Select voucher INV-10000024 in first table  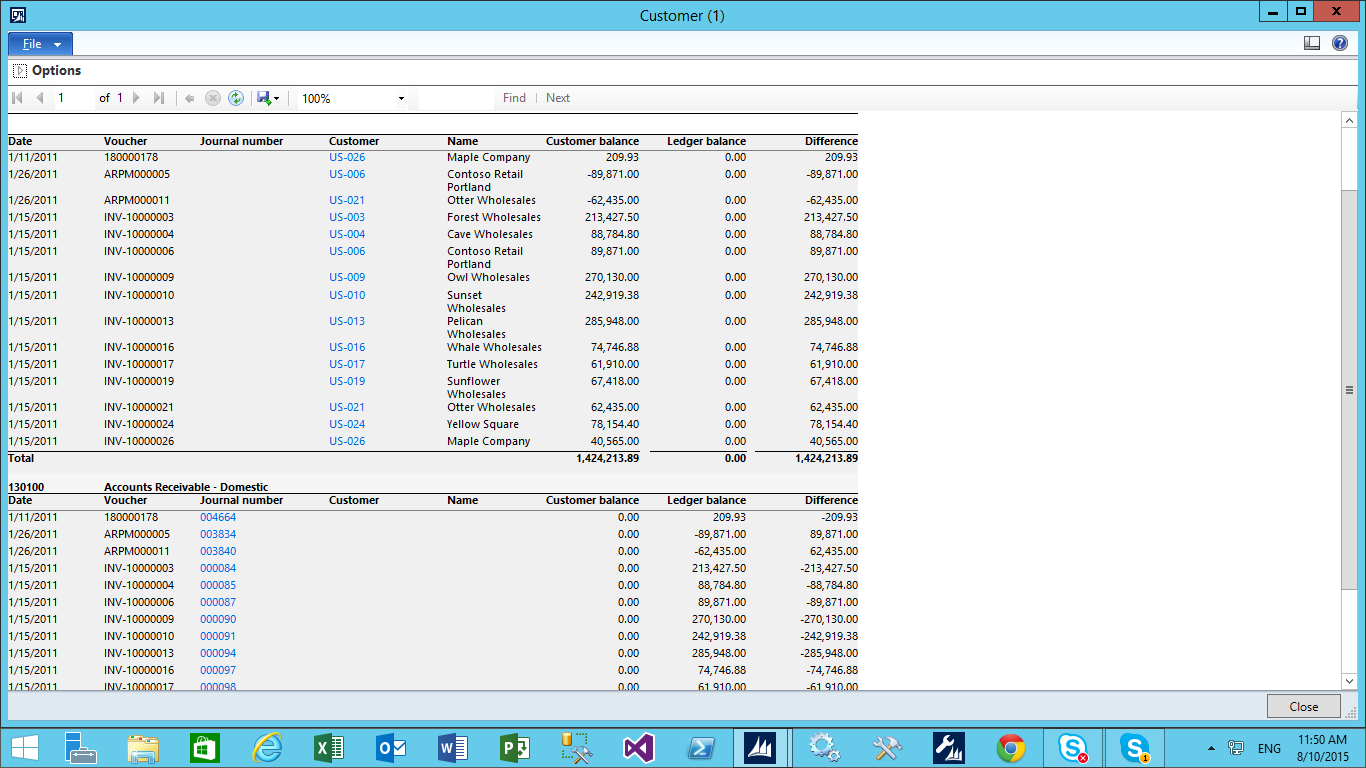tap(139, 424)
